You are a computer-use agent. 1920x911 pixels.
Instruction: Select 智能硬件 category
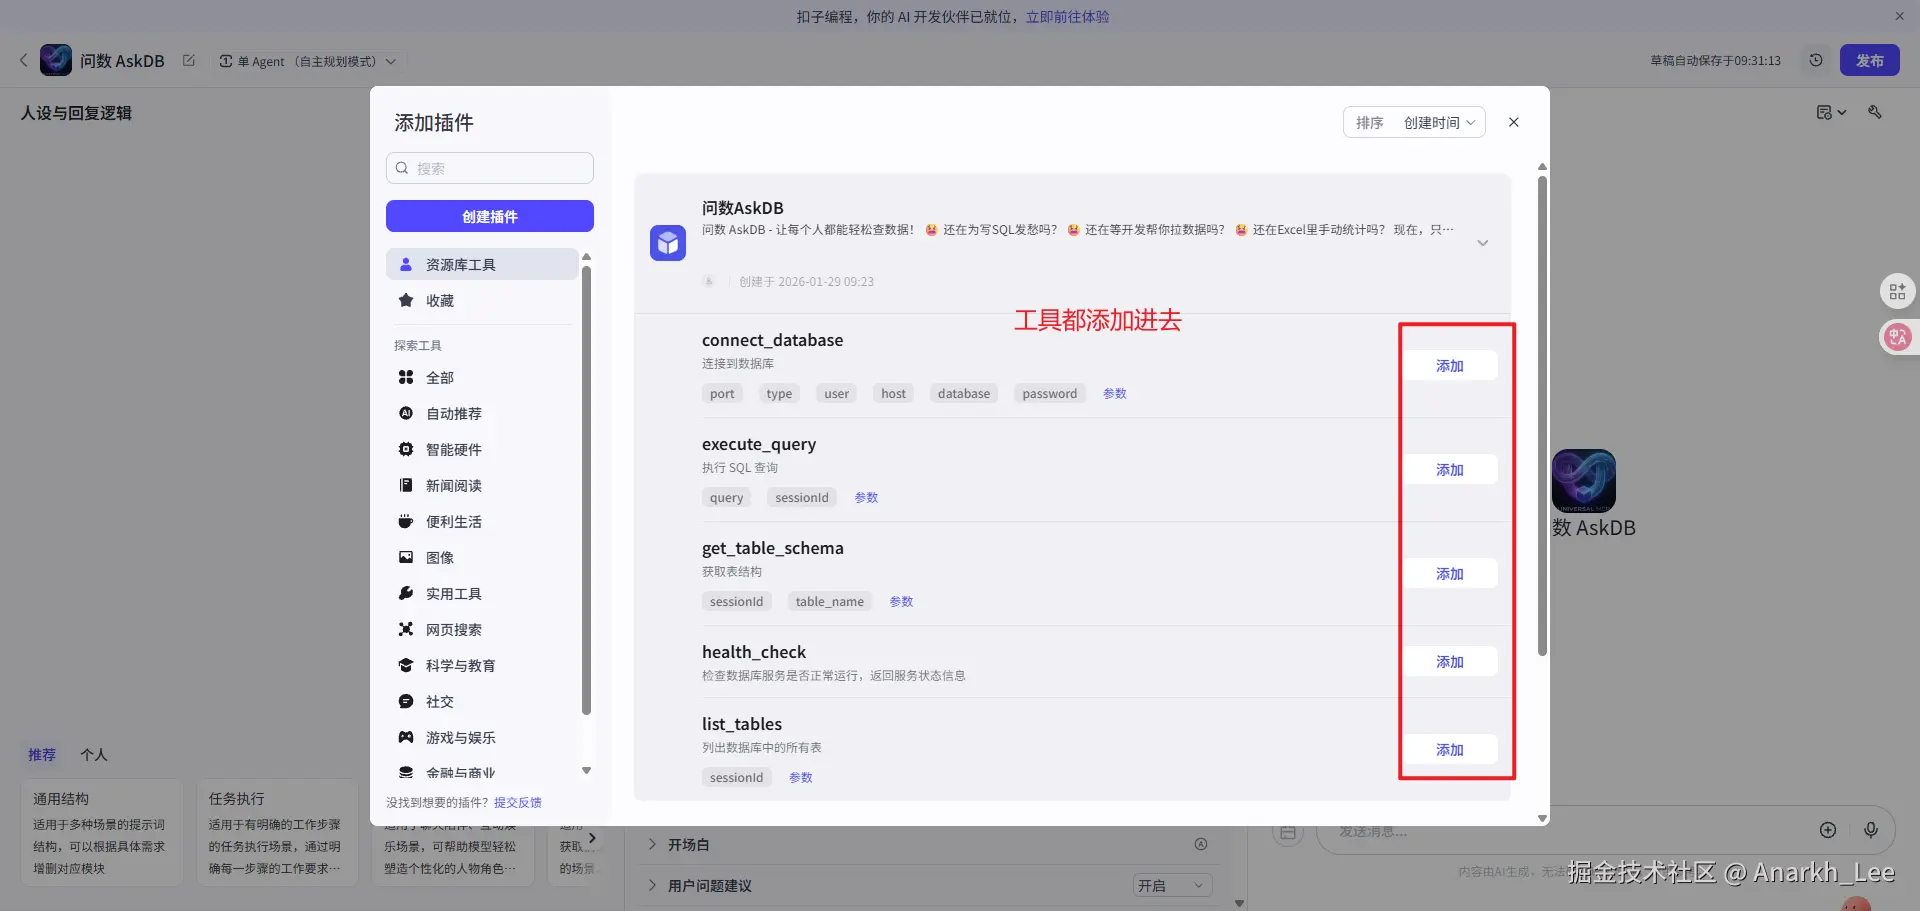tap(482, 450)
